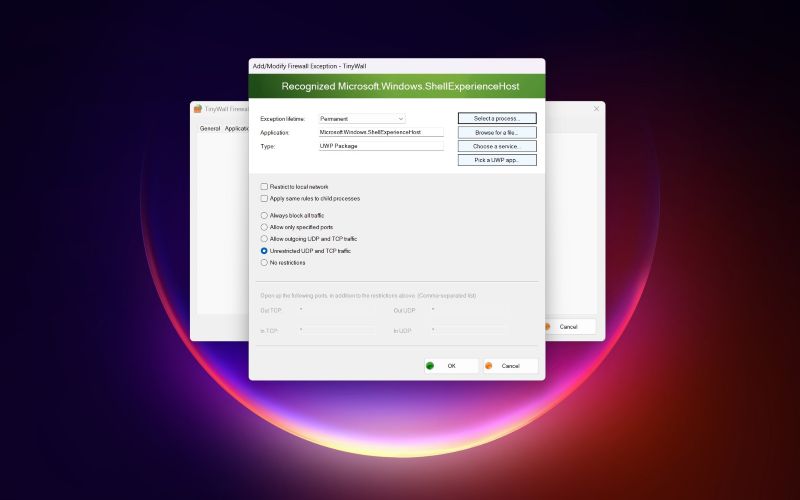This screenshot has height=500, width=800.
Task: Close the background TinyWall Firewall window
Action: (x=596, y=109)
